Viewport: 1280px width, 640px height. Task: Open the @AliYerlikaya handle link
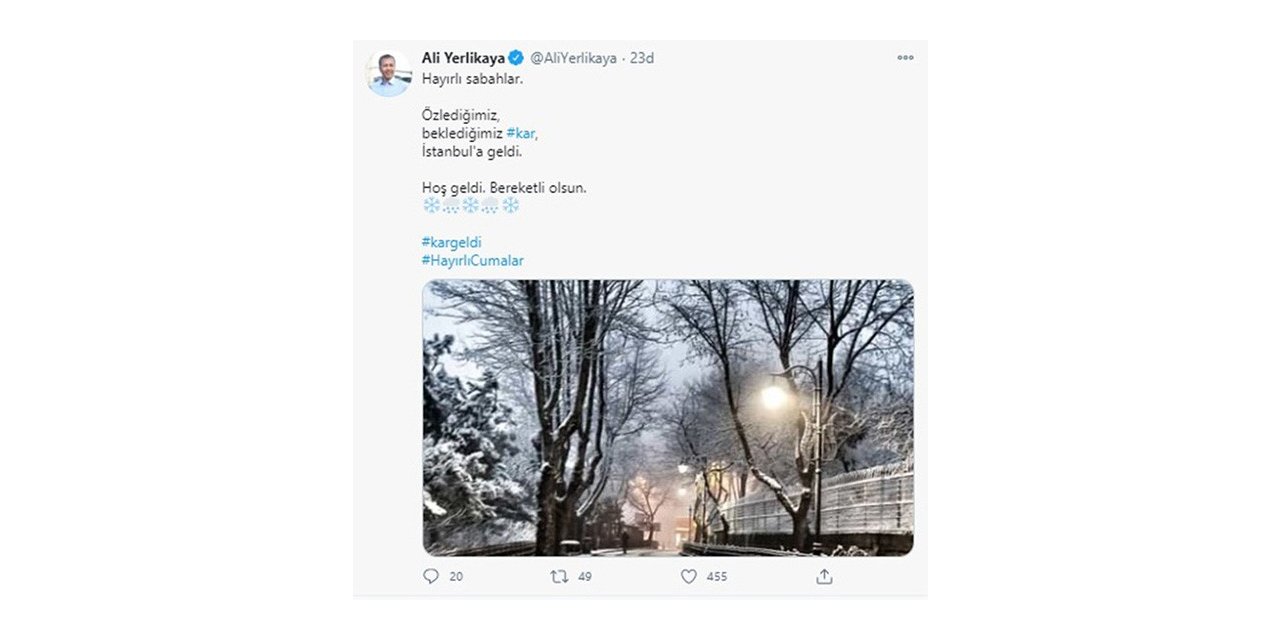[573, 58]
